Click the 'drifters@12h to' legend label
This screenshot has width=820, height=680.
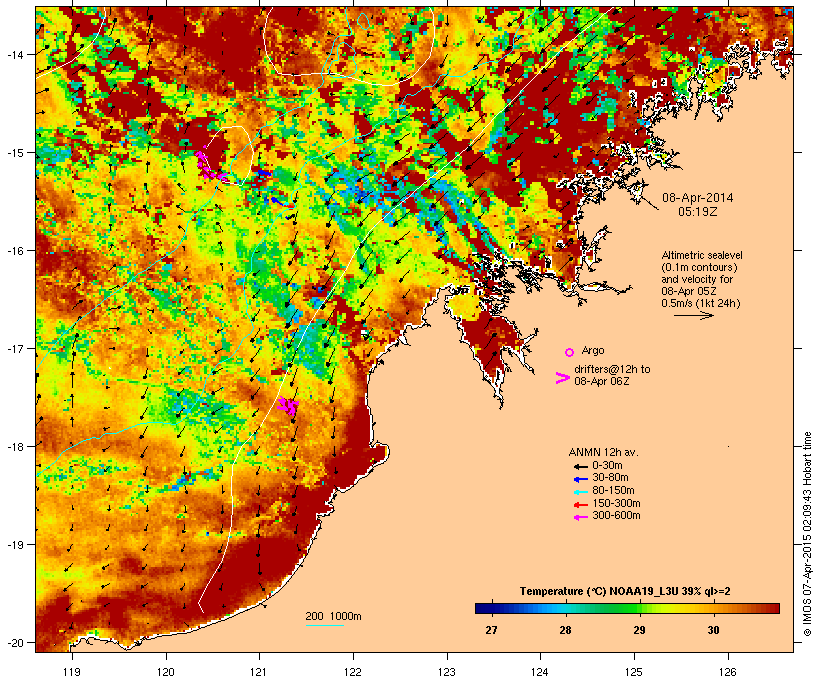[x=612, y=369]
